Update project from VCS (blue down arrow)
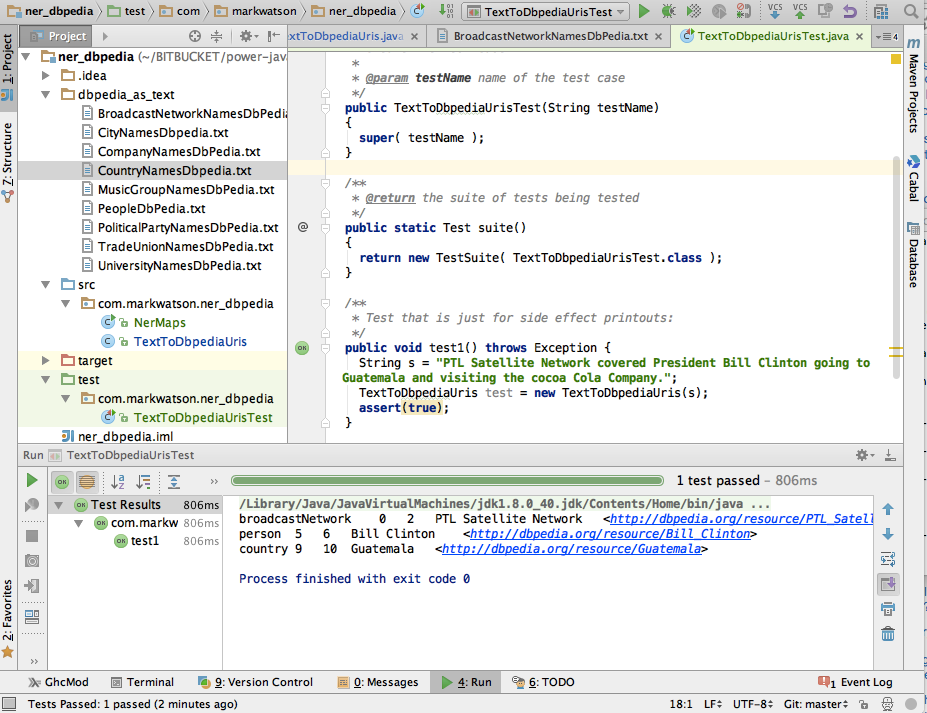The height and width of the screenshot is (713, 927). tap(775, 12)
